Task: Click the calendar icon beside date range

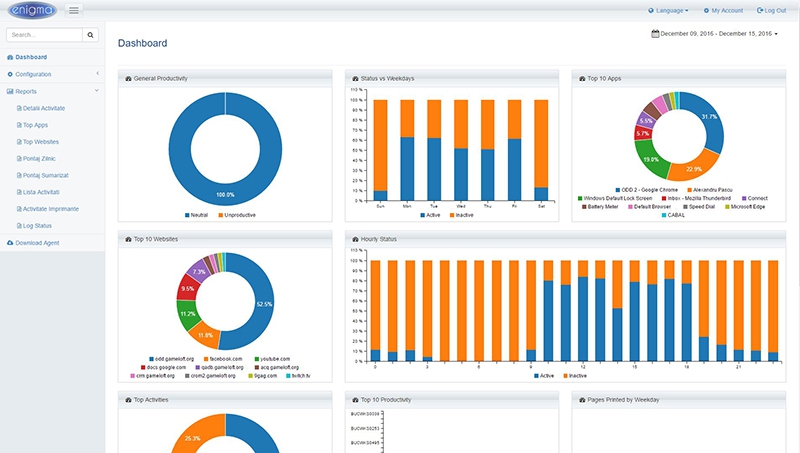Action: 655,34
